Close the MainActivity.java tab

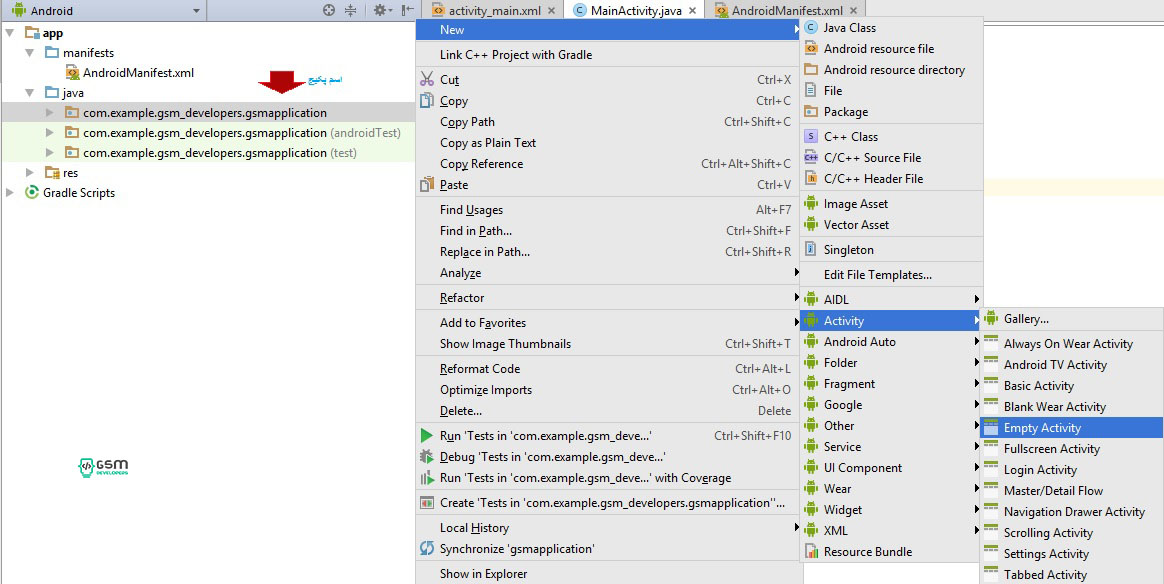[x=692, y=10]
